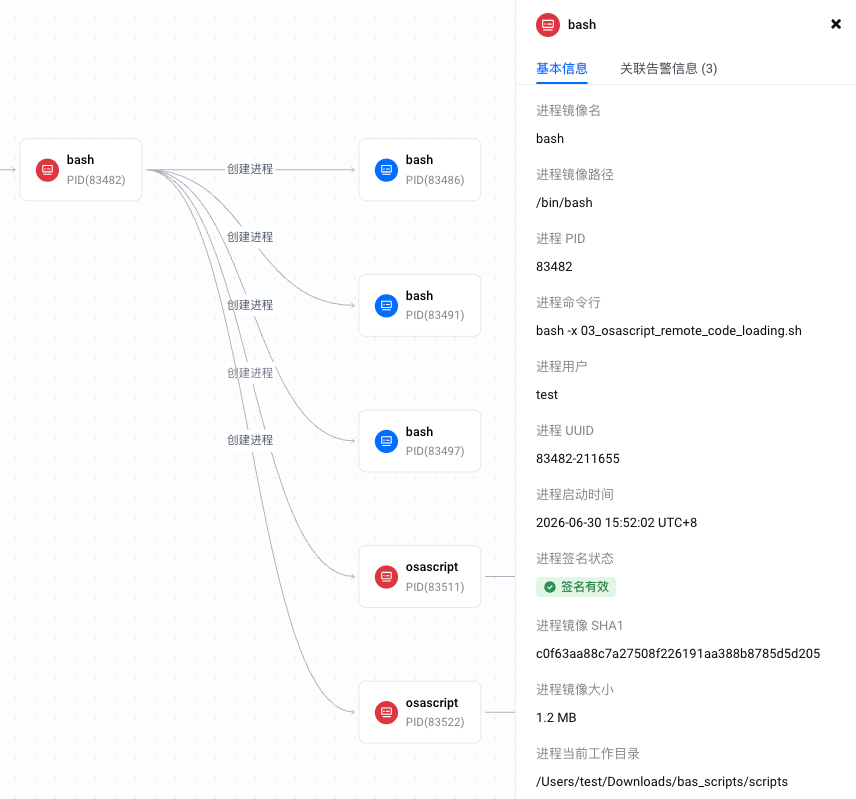Click the 进程命令行 field label
856x799 pixels.
tap(568, 302)
